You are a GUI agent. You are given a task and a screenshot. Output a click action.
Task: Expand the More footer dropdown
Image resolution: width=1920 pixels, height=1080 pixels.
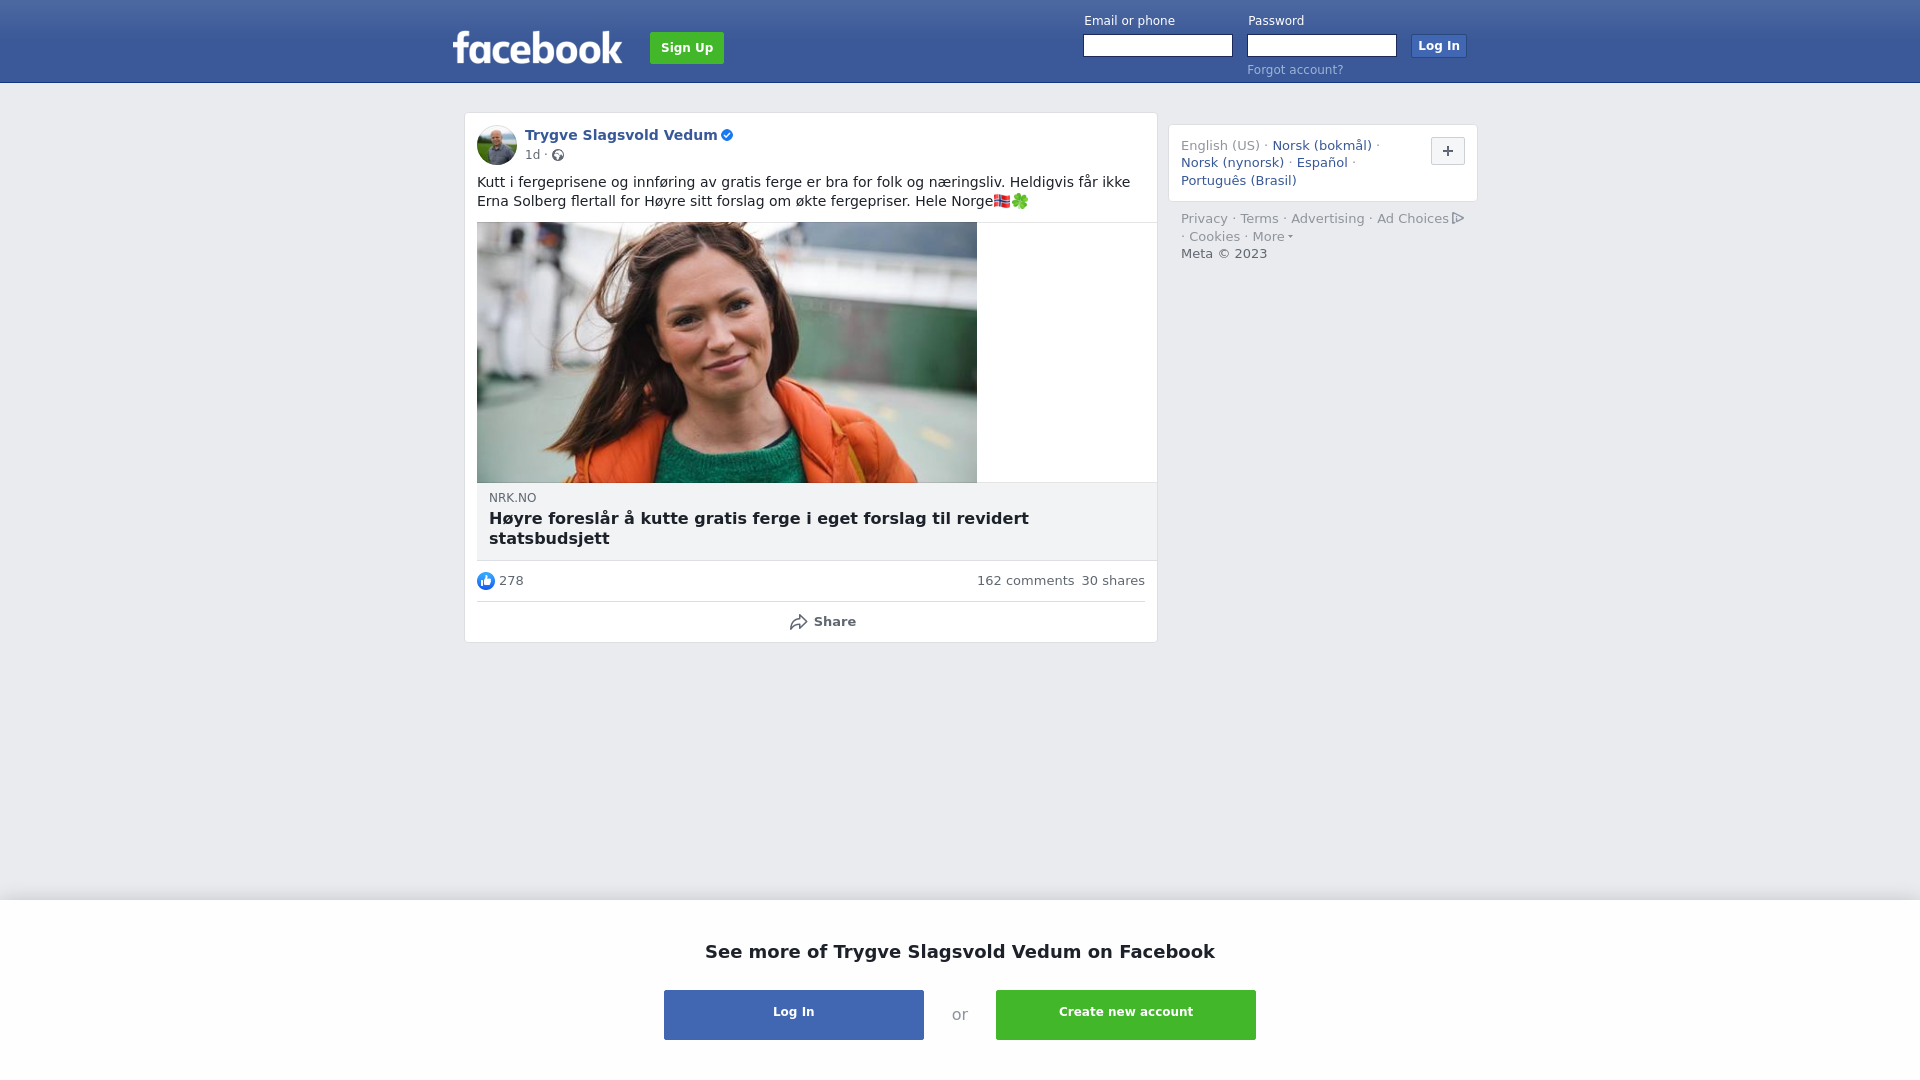tap(1272, 237)
